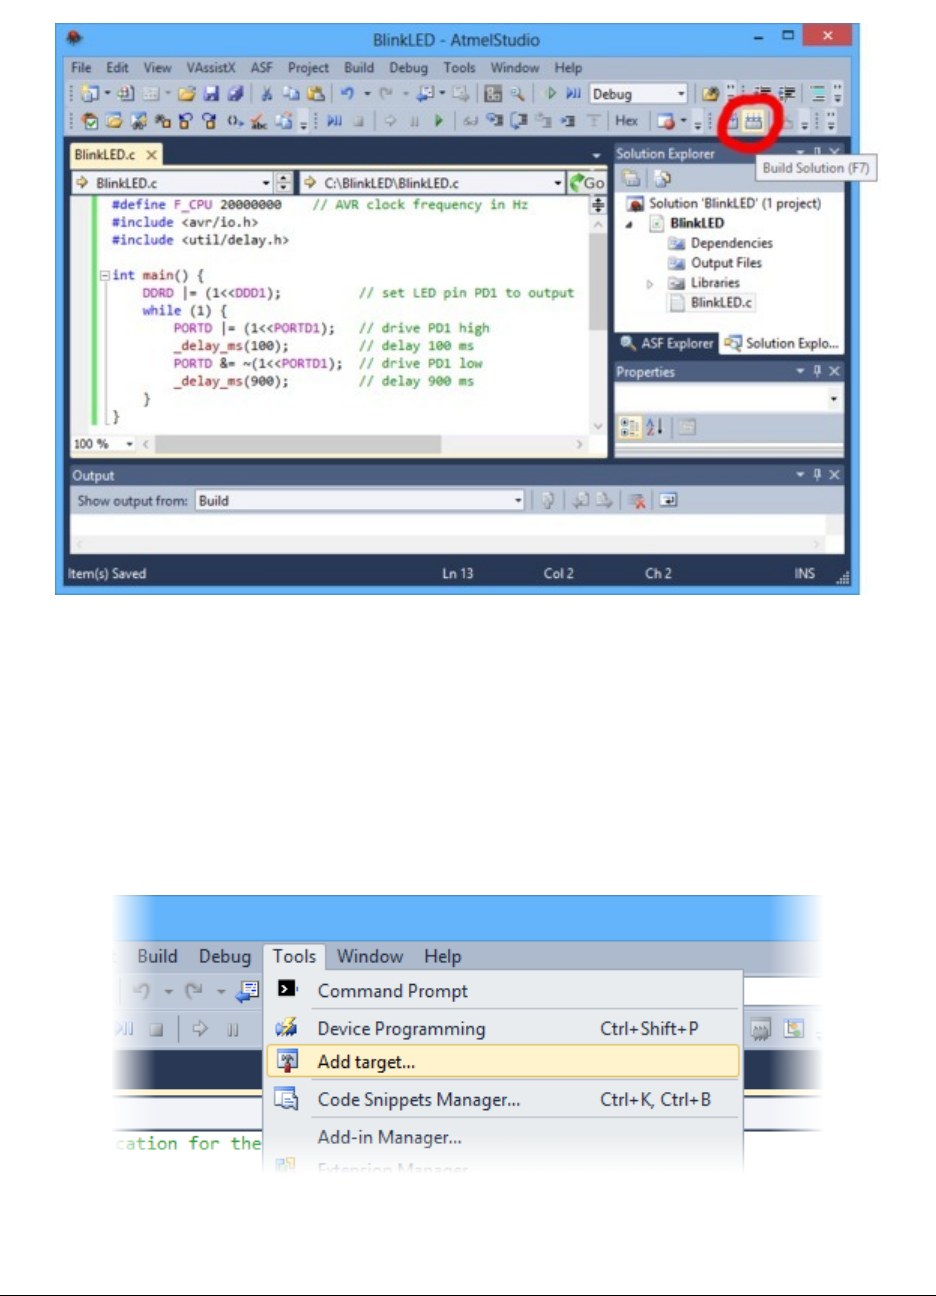The height and width of the screenshot is (1296, 936).
Task: Select Output Files in Solution Explorer
Action: [726, 263]
